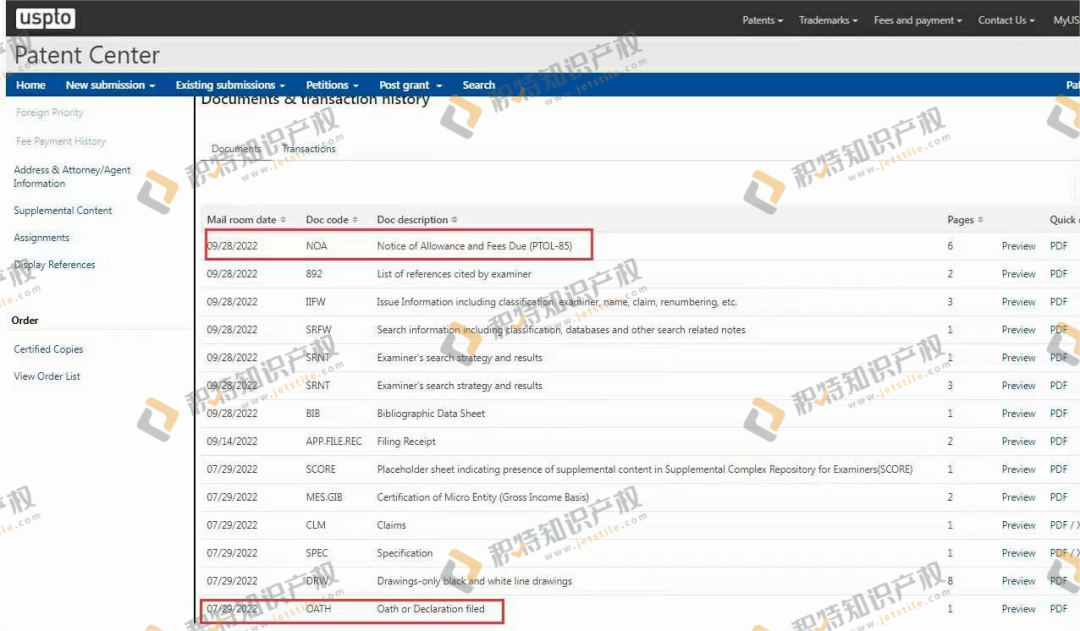Viewport: 1080px width, 631px height.
Task: Sort by Doc code column
Action: pyautogui.click(x=331, y=220)
